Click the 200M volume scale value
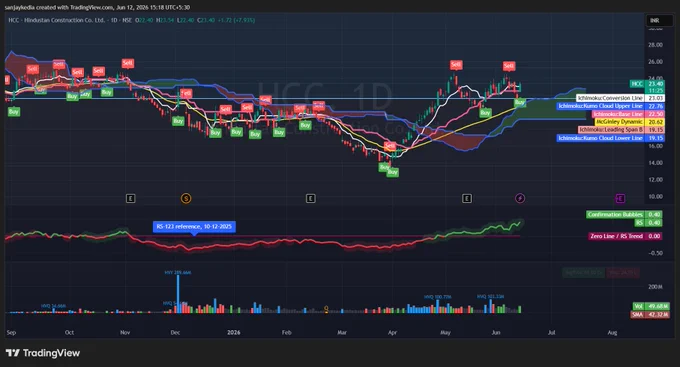The image size is (680, 367). pos(655,286)
